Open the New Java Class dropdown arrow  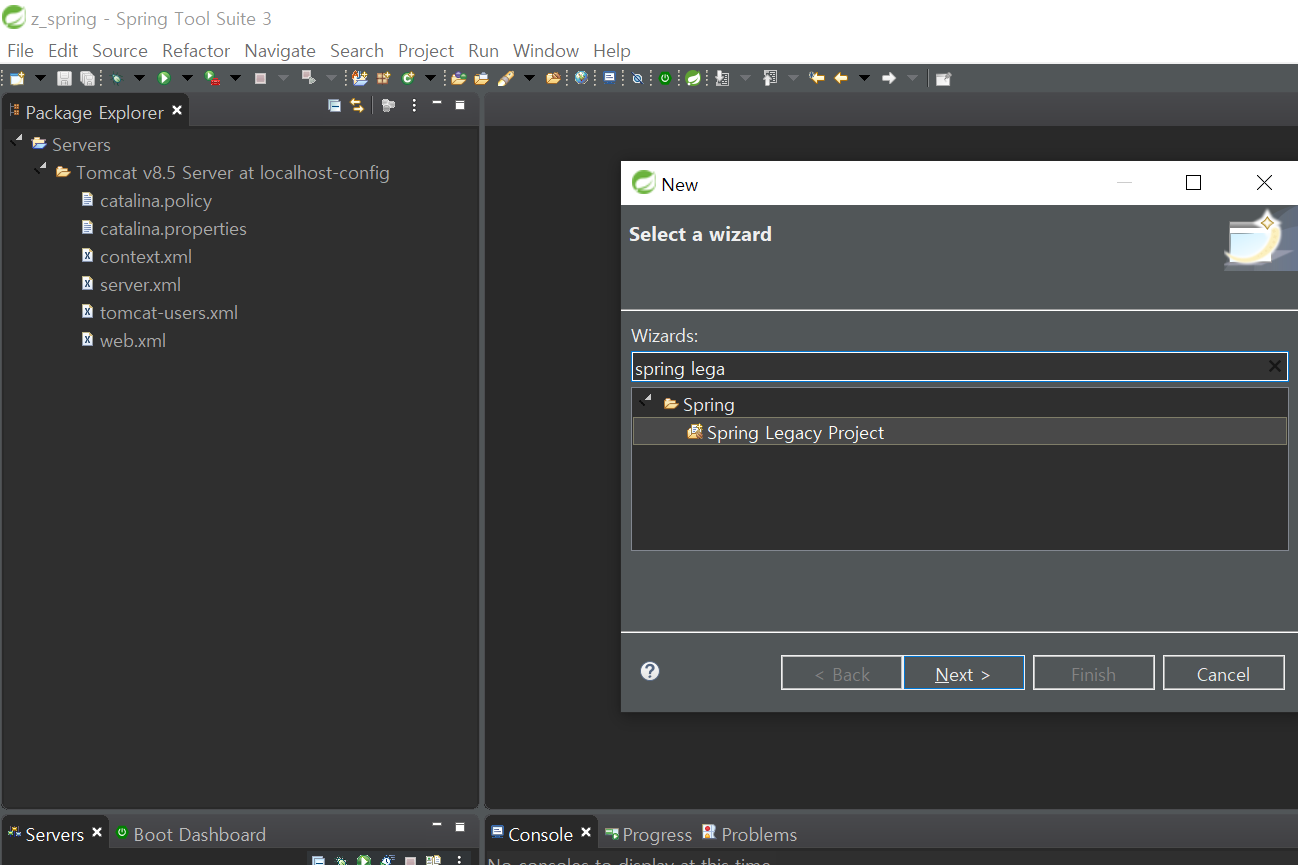coord(430,78)
